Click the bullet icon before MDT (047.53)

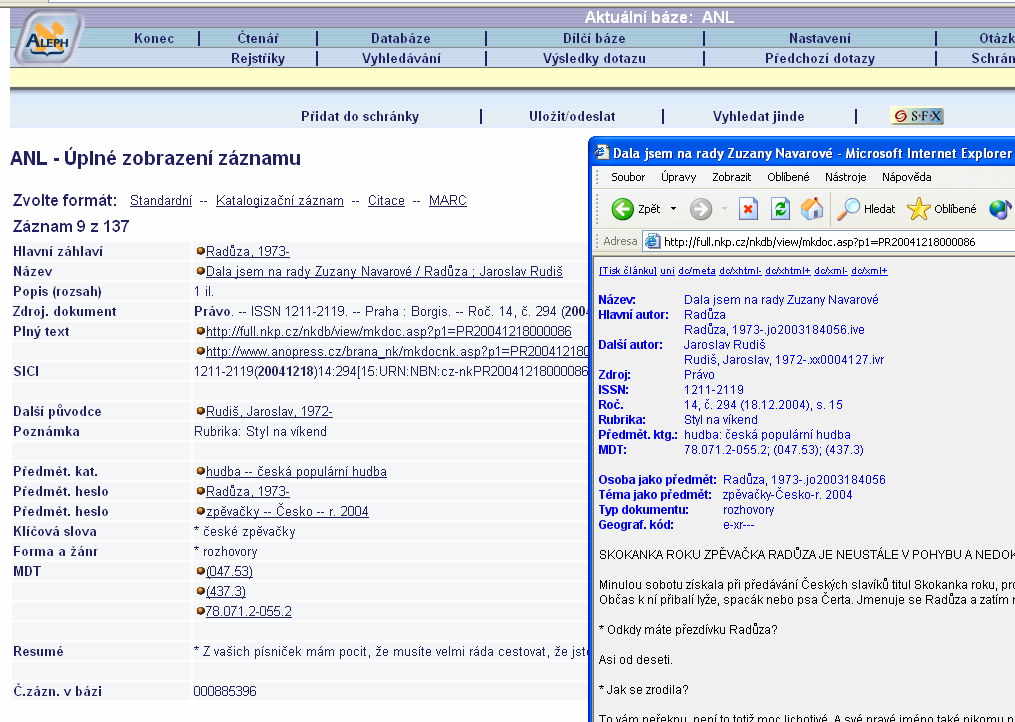pyautogui.click(x=201, y=571)
